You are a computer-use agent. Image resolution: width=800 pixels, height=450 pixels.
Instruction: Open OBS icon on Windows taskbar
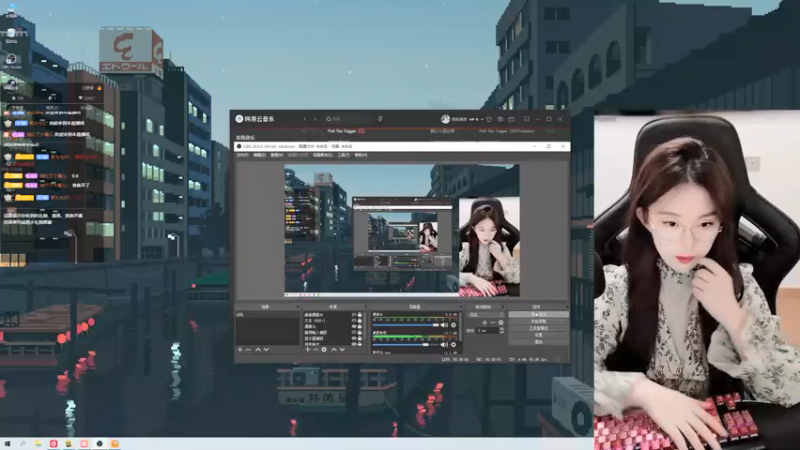[99, 444]
